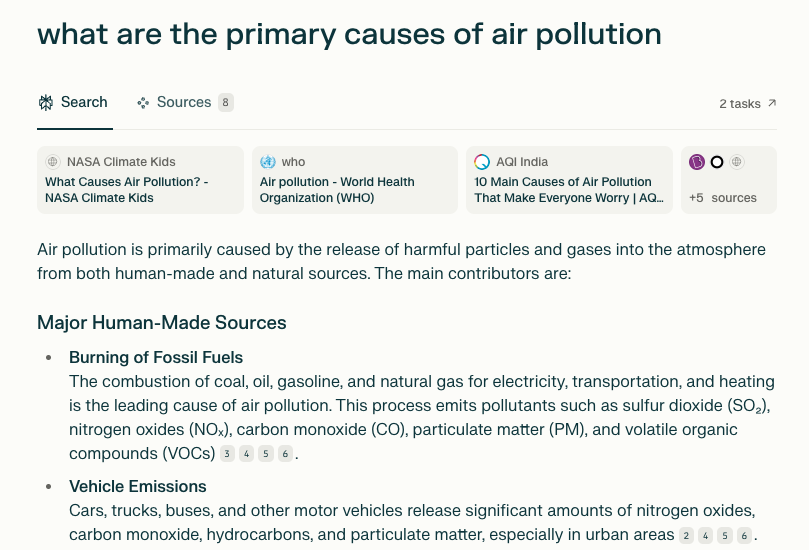The image size is (809, 550).
Task: Click the black ring source icon
Action: click(x=717, y=162)
